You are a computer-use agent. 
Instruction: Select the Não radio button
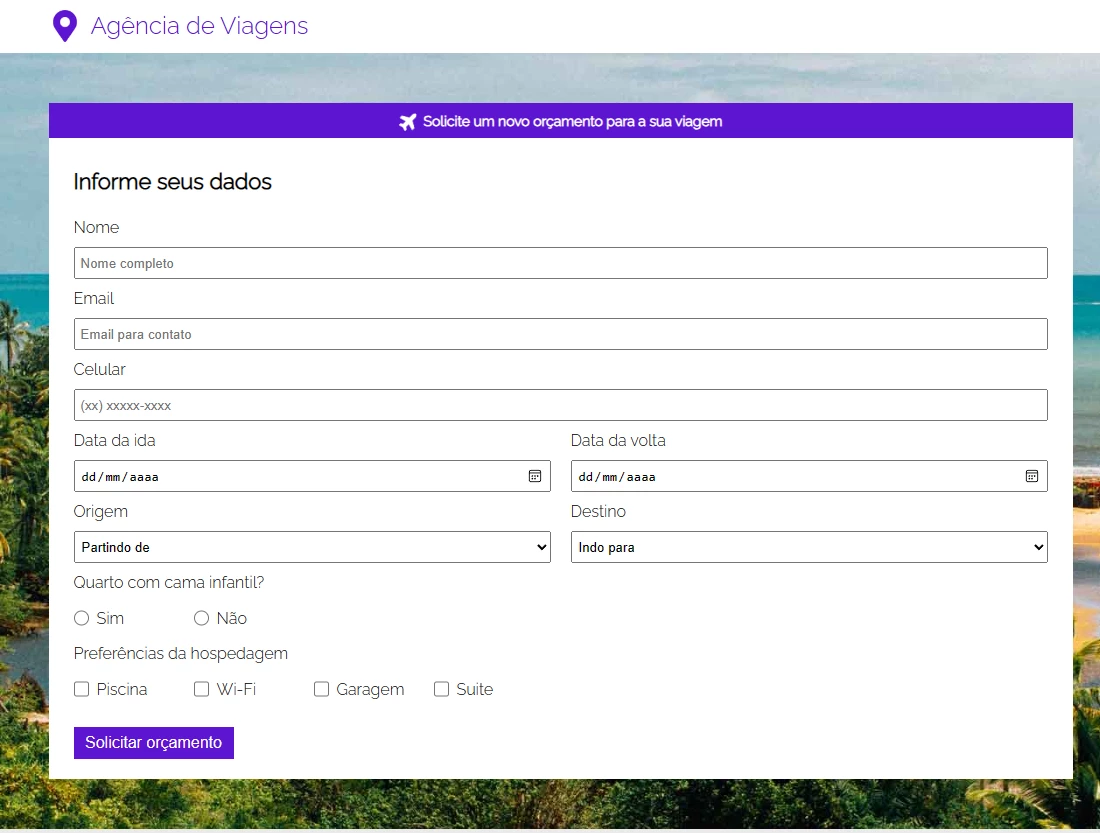tap(201, 618)
